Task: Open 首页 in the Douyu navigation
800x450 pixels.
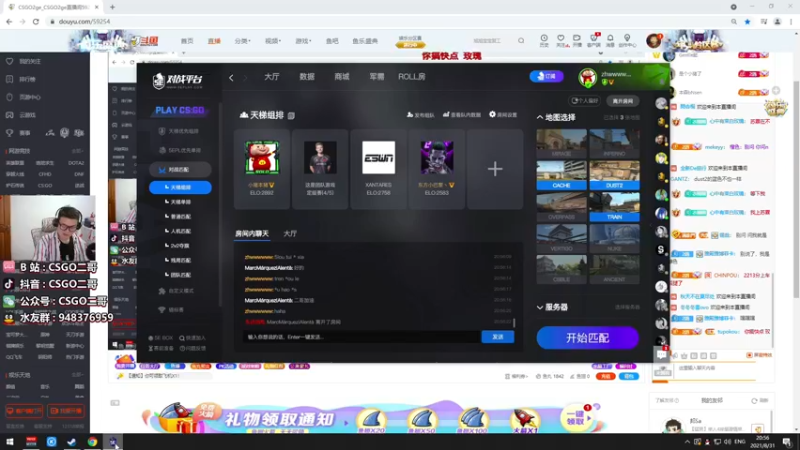Action: coord(187,41)
